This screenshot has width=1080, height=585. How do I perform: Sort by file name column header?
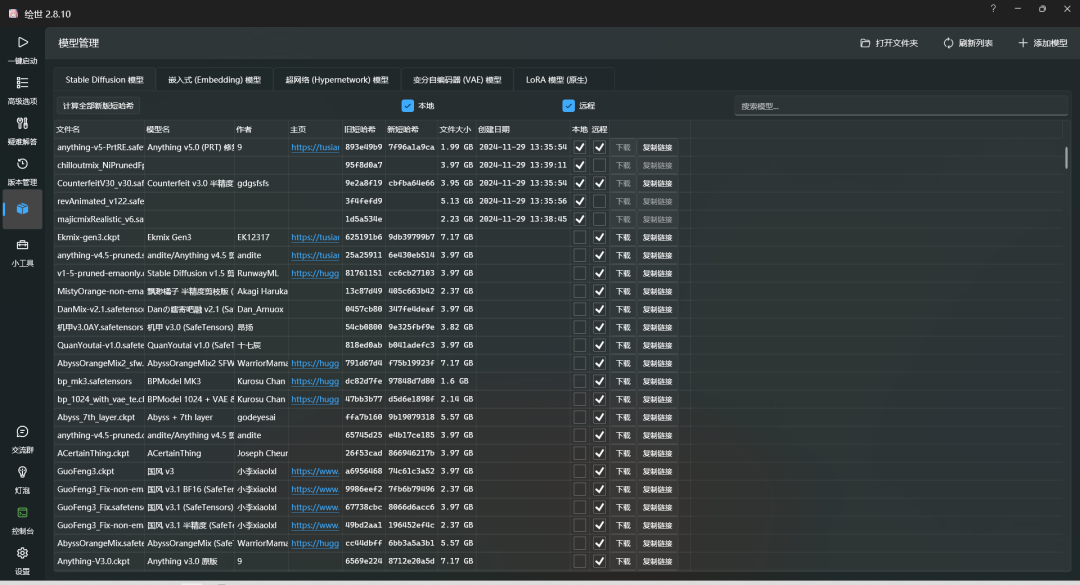click(99, 130)
